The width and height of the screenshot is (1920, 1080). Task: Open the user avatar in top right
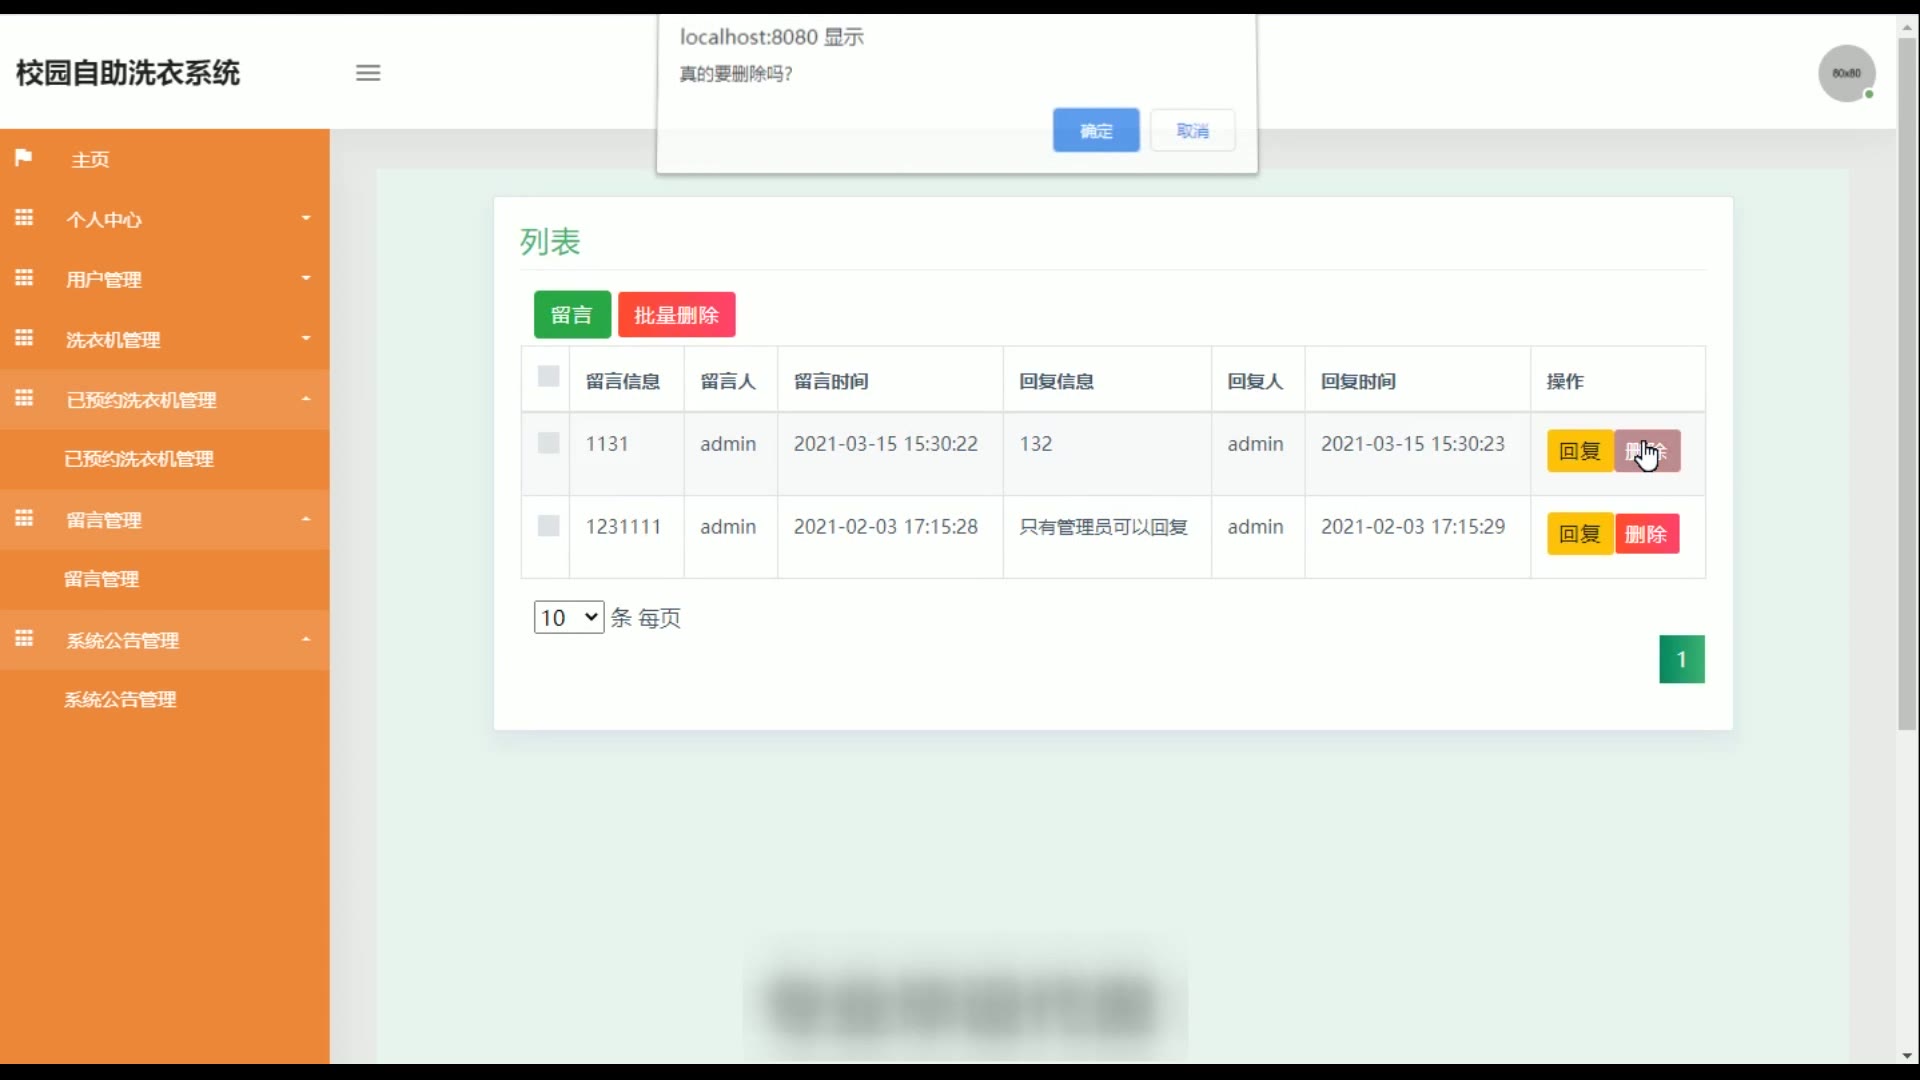(1846, 73)
